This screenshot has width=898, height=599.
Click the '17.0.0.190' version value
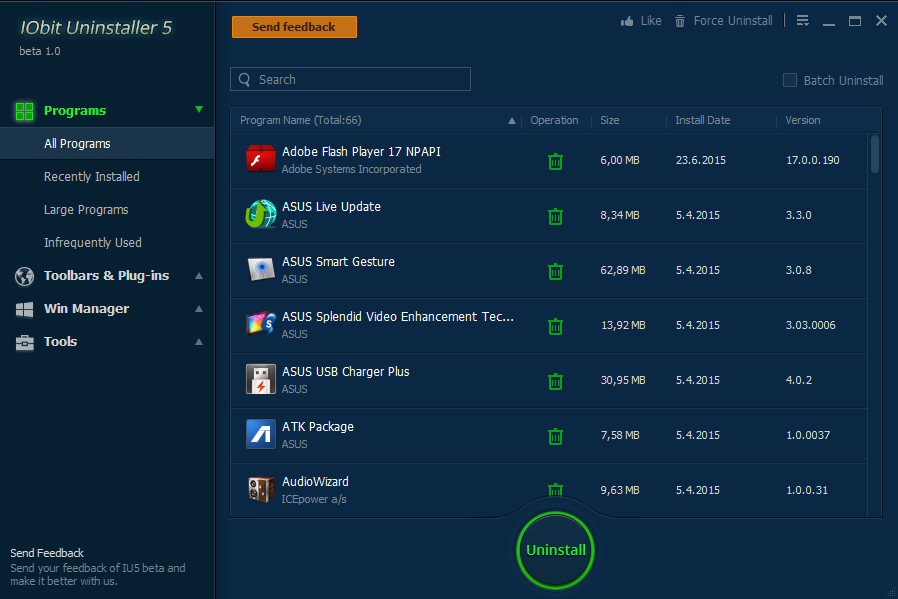click(x=812, y=160)
